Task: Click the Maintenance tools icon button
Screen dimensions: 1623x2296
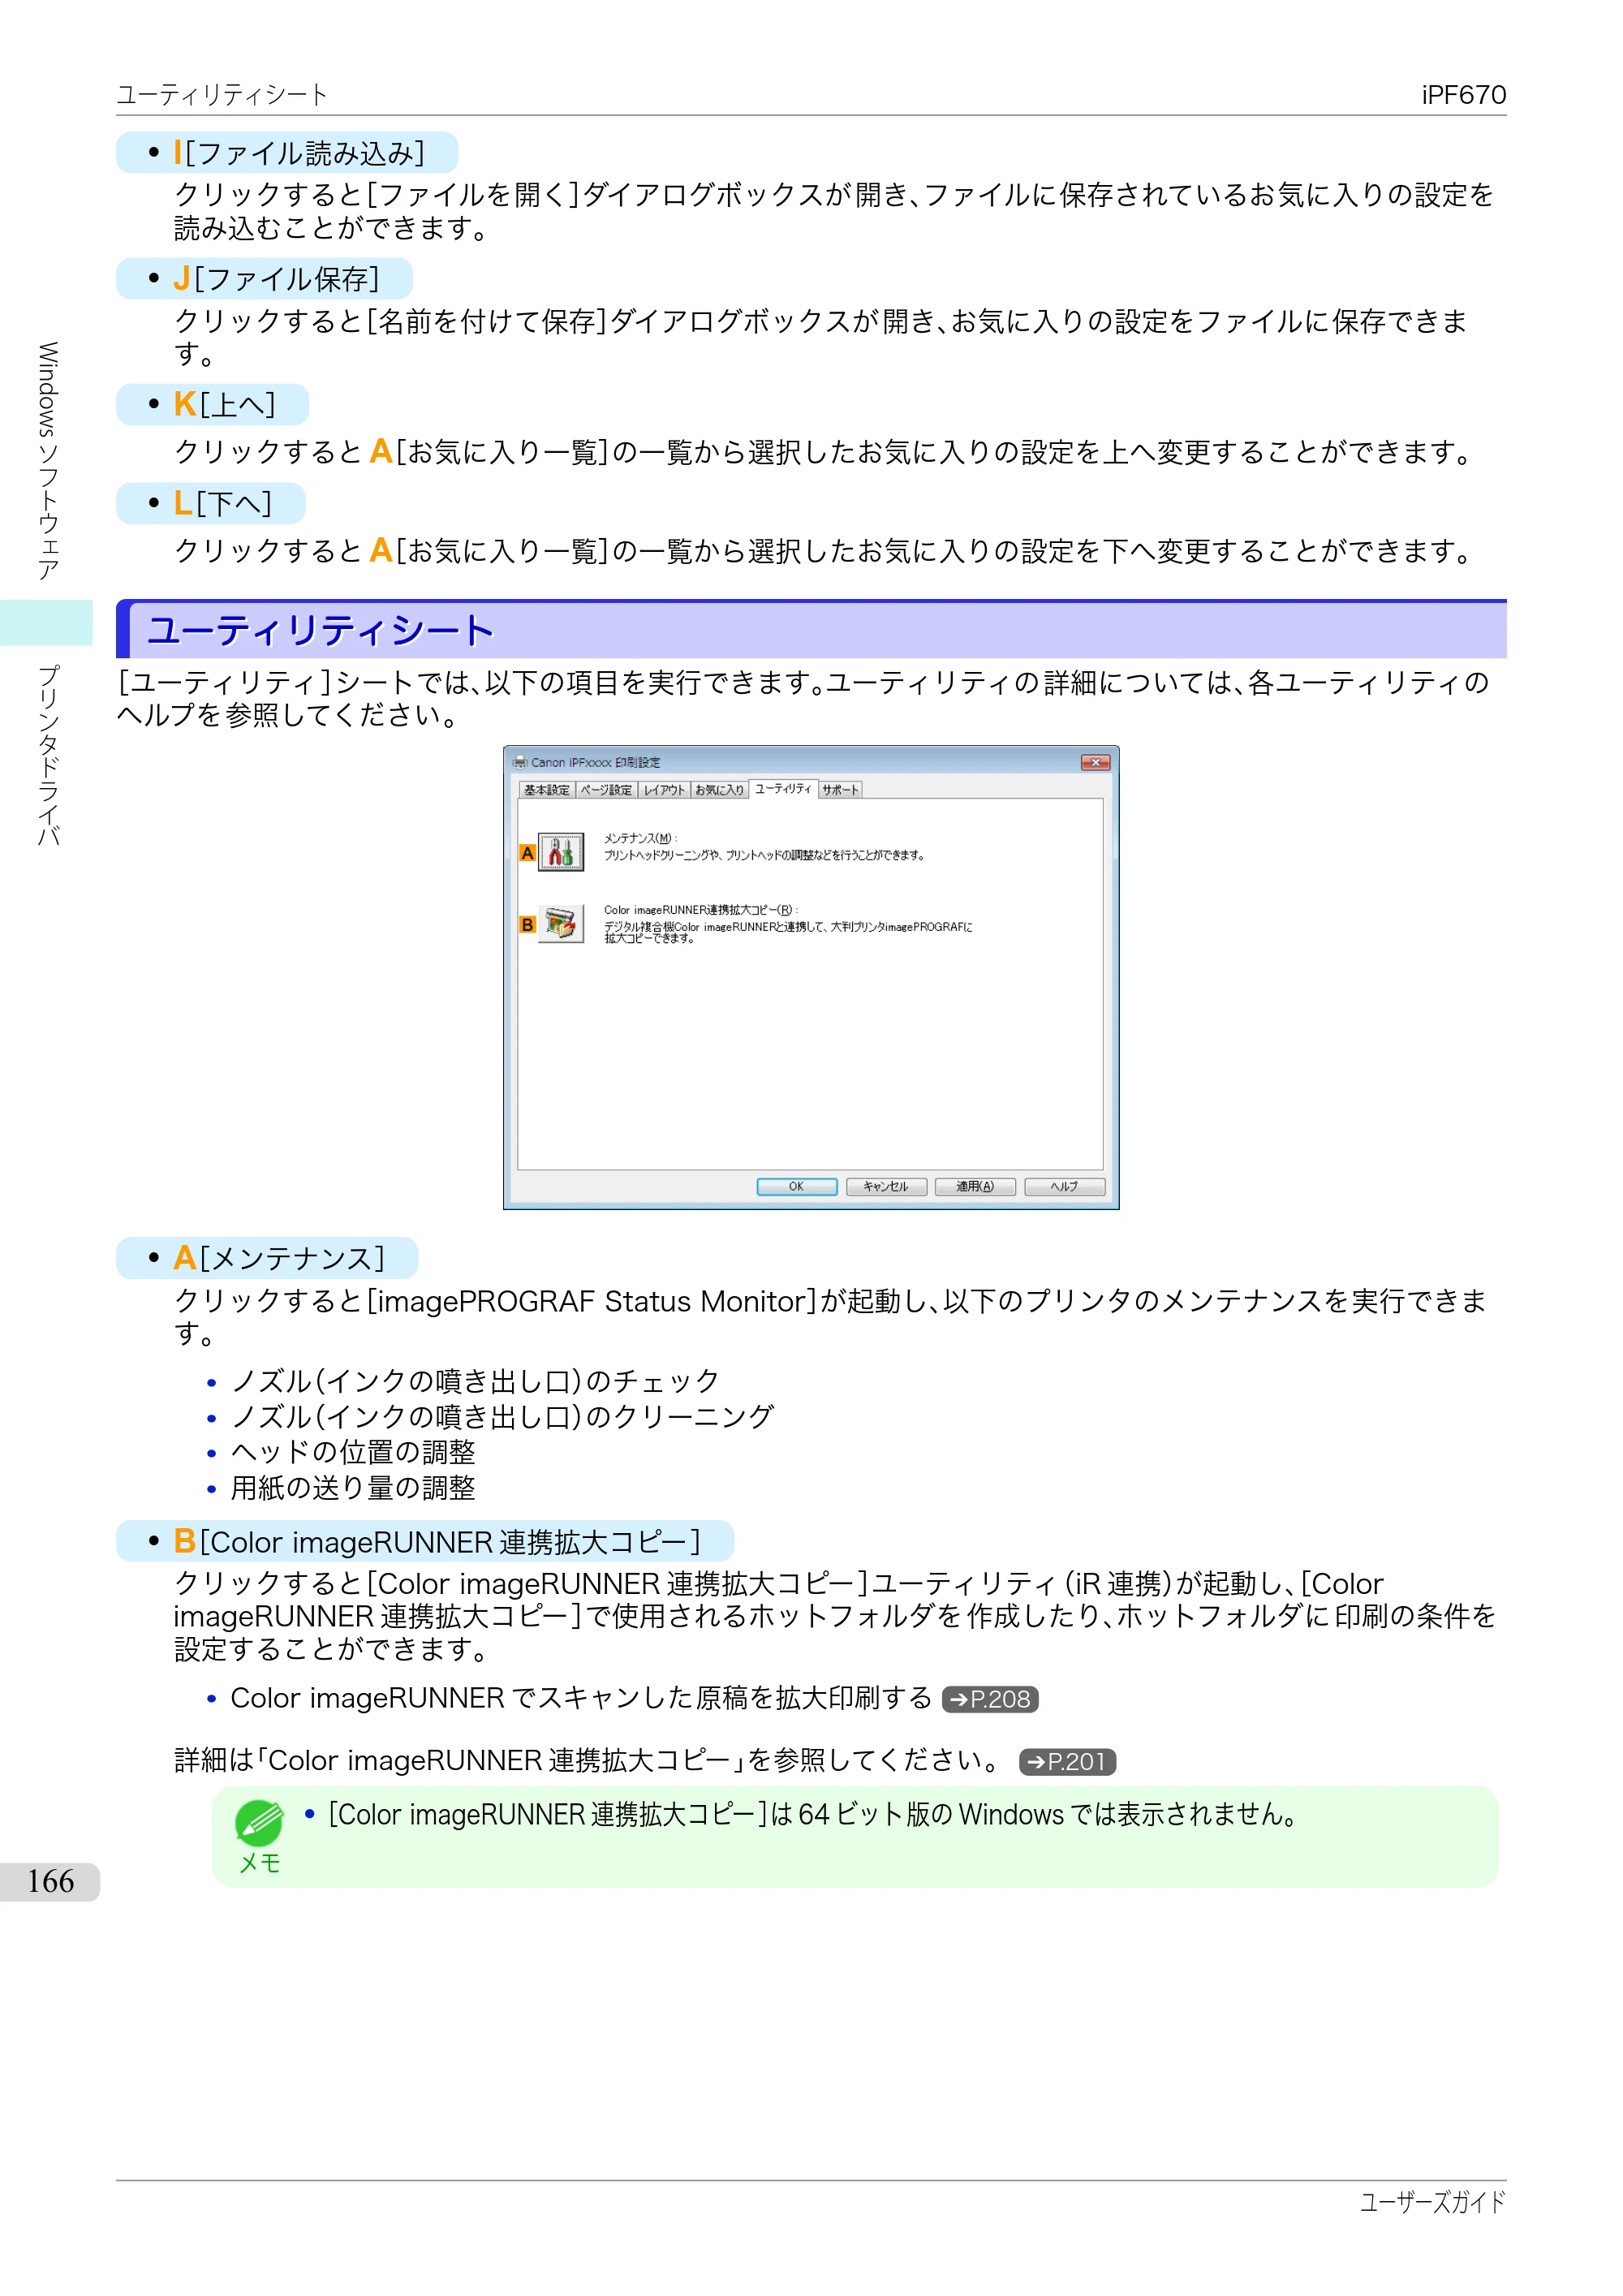Action: point(560,852)
